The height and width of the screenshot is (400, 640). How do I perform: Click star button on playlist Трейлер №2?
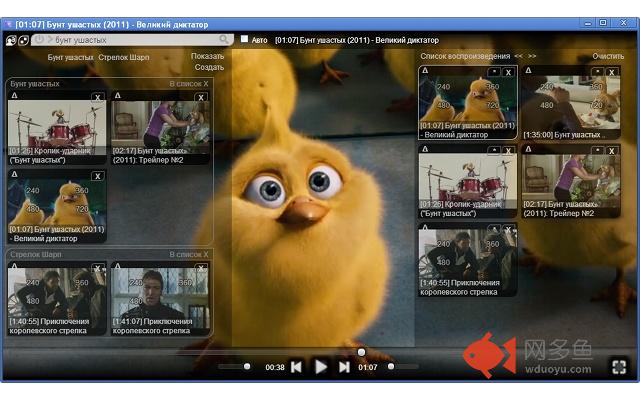pos(598,150)
